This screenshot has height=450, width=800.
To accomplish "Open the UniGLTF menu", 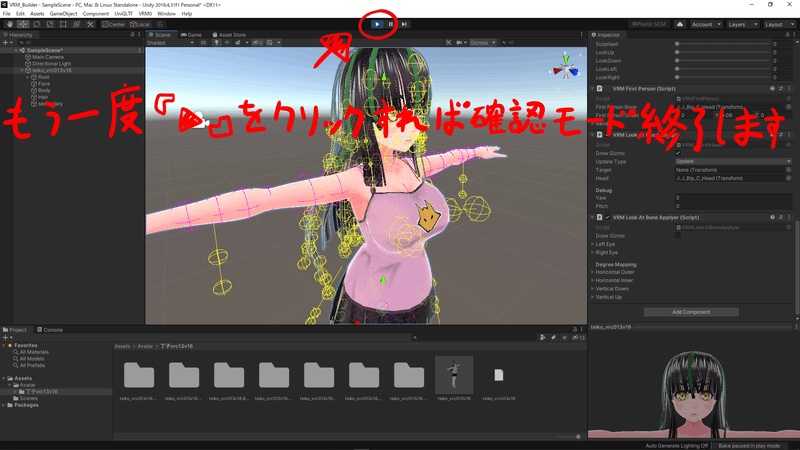I will [x=123, y=14].
